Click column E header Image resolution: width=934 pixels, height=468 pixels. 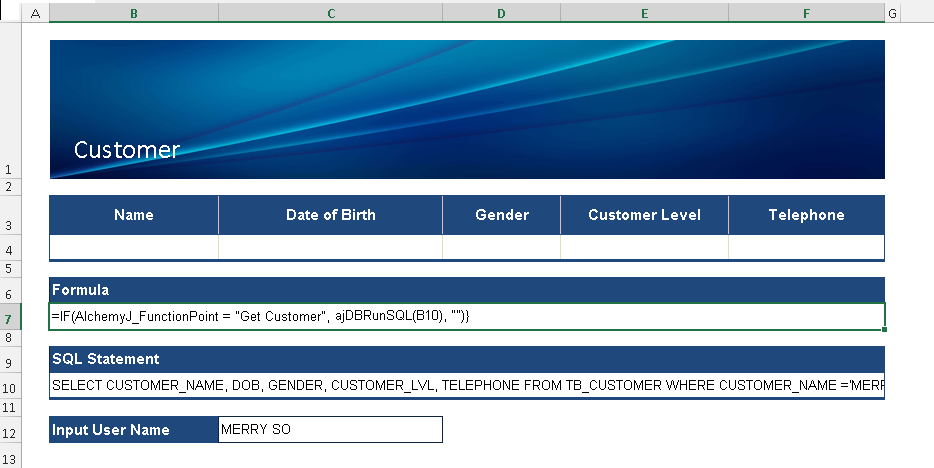tap(644, 13)
